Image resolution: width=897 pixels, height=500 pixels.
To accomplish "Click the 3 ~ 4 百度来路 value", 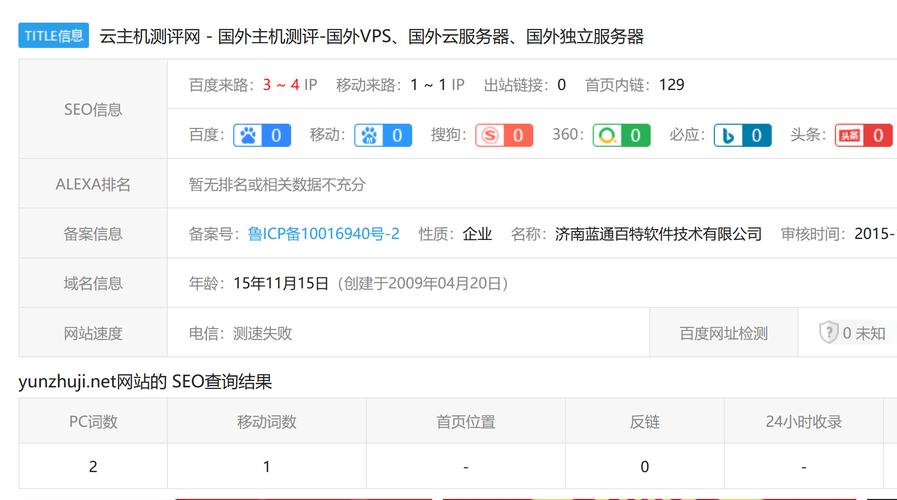I will [x=281, y=85].
